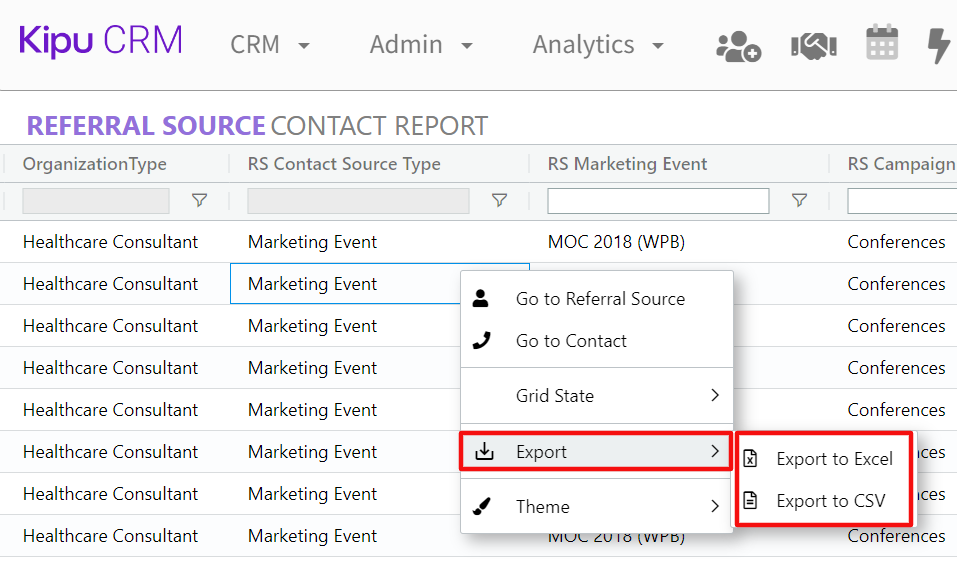Expand the Analytics dropdown menu
This screenshot has width=957, height=568.
click(x=597, y=45)
